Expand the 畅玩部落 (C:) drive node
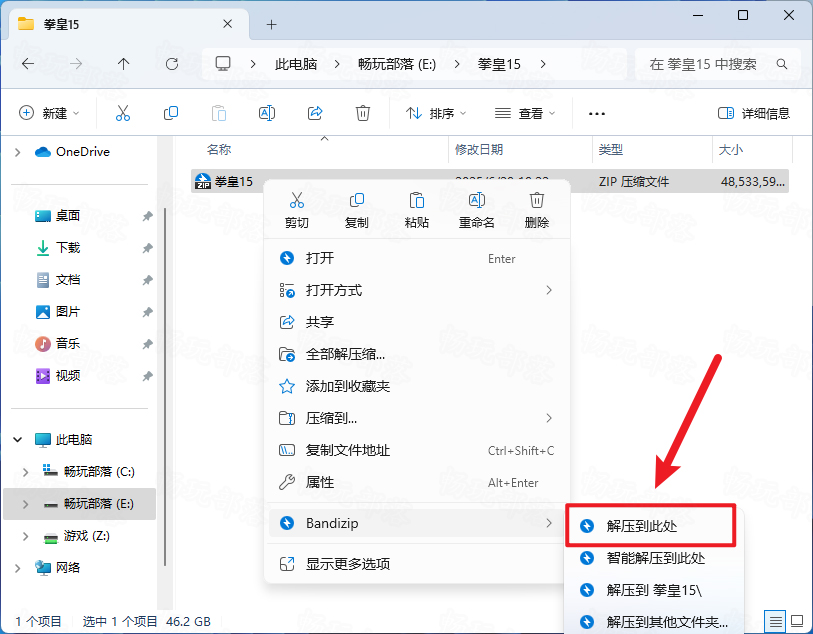Screen dimensions: 813x634 [x=25, y=472]
